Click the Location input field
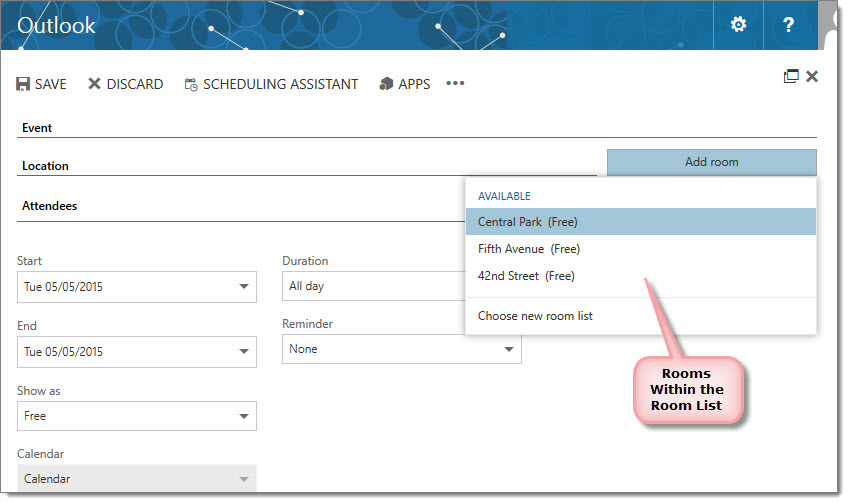The image size is (848, 503). coord(307,166)
